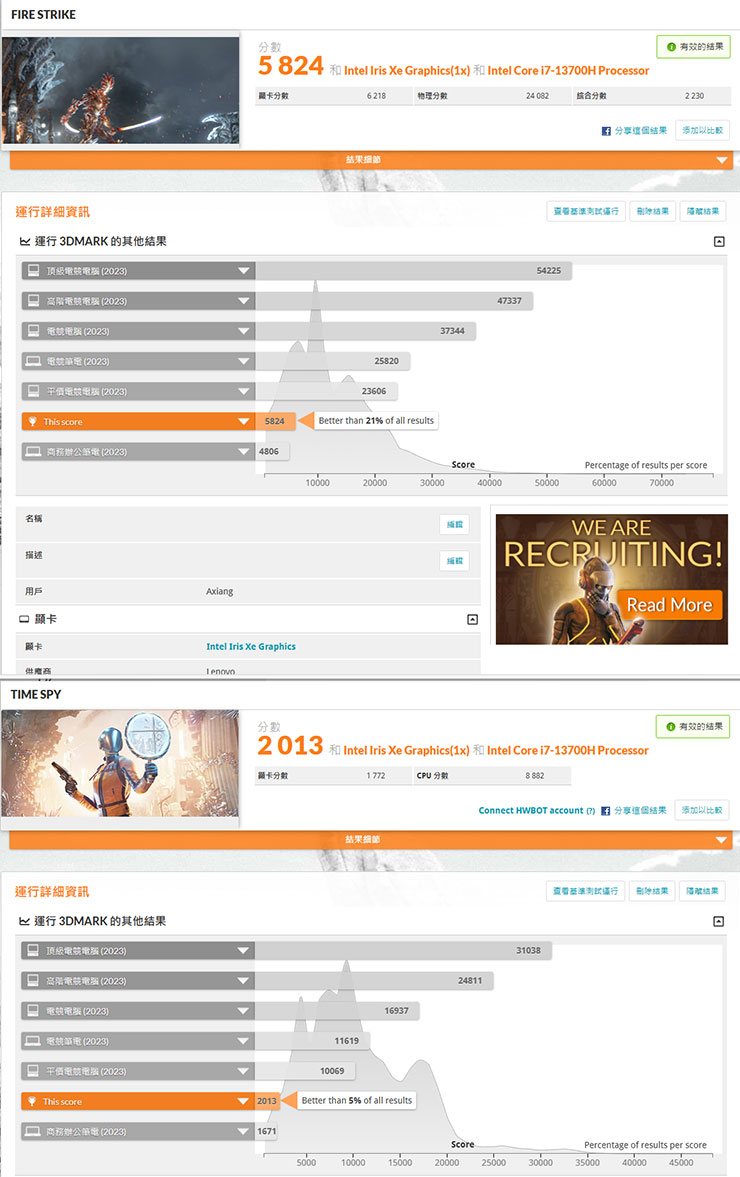
Task: Open Time Spy Intel Iris Xe Graphics(1x) link
Action: (x=406, y=751)
